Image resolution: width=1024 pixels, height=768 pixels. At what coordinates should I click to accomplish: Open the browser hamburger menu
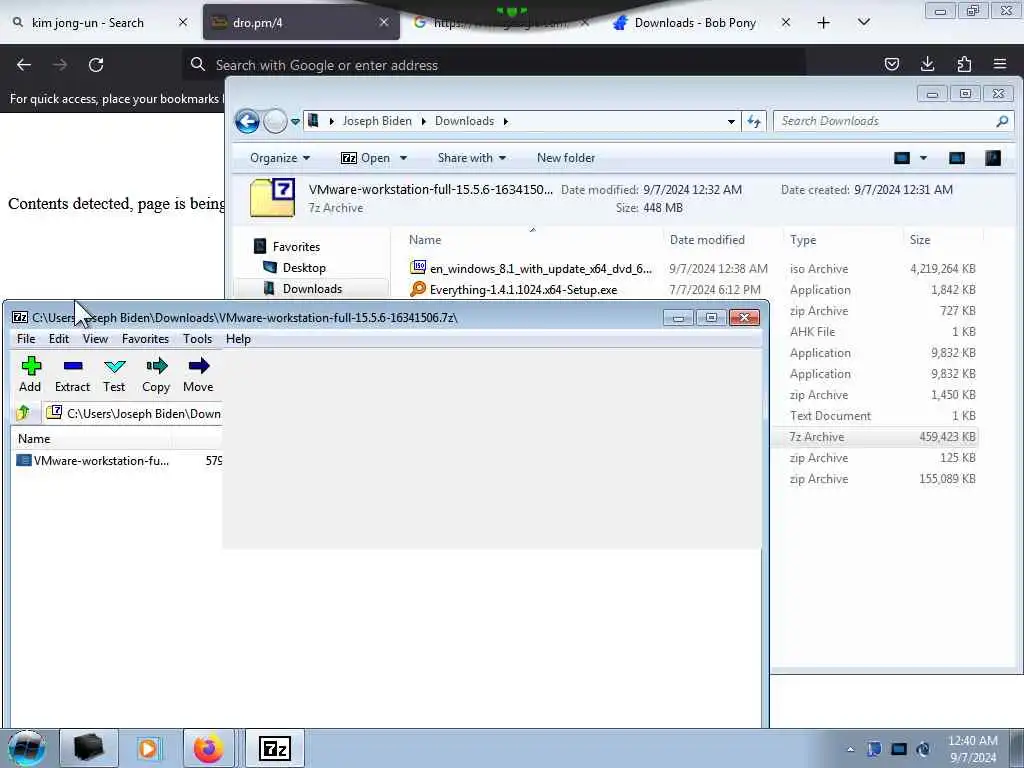1000,64
